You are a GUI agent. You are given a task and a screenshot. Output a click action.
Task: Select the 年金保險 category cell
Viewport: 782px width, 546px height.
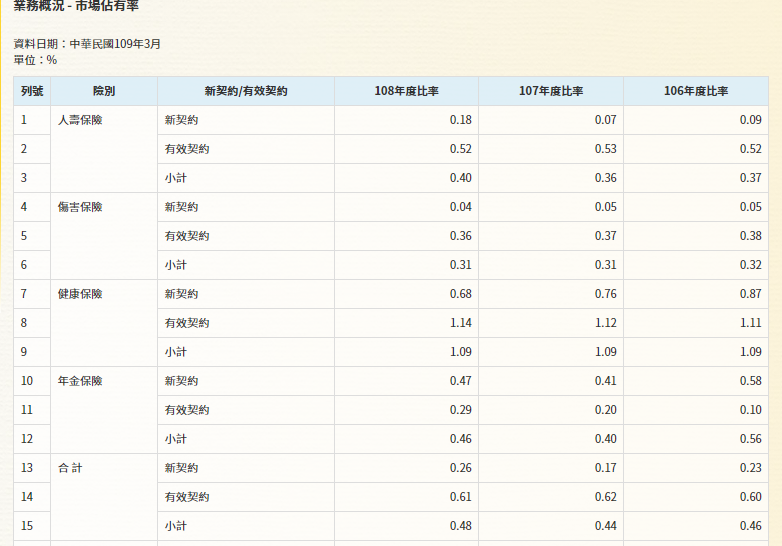pyautogui.click(x=104, y=410)
